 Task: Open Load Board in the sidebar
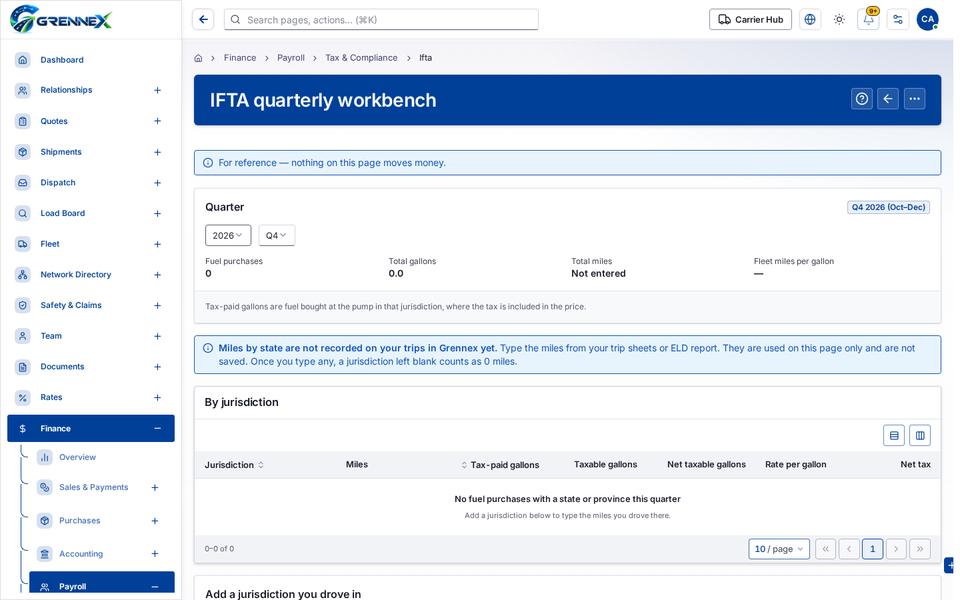click(x=91, y=213)
